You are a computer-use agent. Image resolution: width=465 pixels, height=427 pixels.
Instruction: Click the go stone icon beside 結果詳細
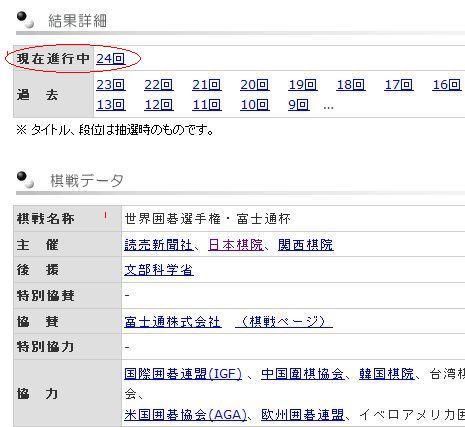pyautogui.click(x=26, y=20)
